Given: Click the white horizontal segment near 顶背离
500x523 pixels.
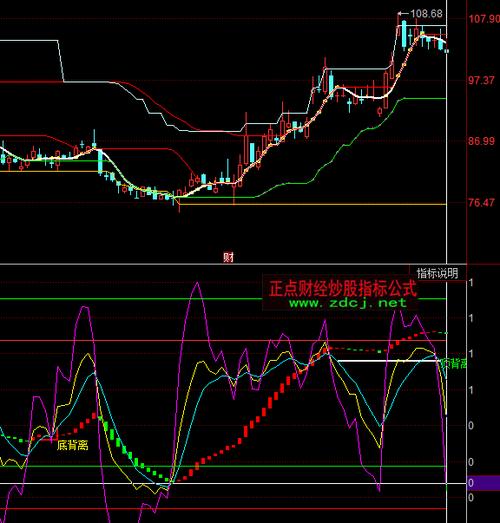Looking at the screenshot, I should [388, 361].
